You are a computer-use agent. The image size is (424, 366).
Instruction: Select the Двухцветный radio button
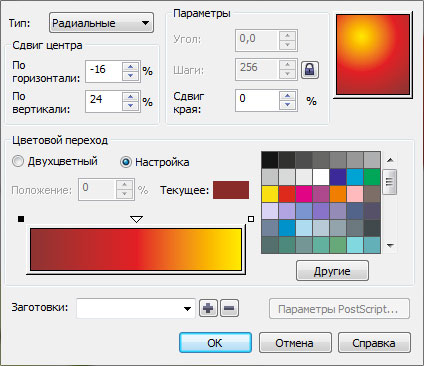click(18, 162)
